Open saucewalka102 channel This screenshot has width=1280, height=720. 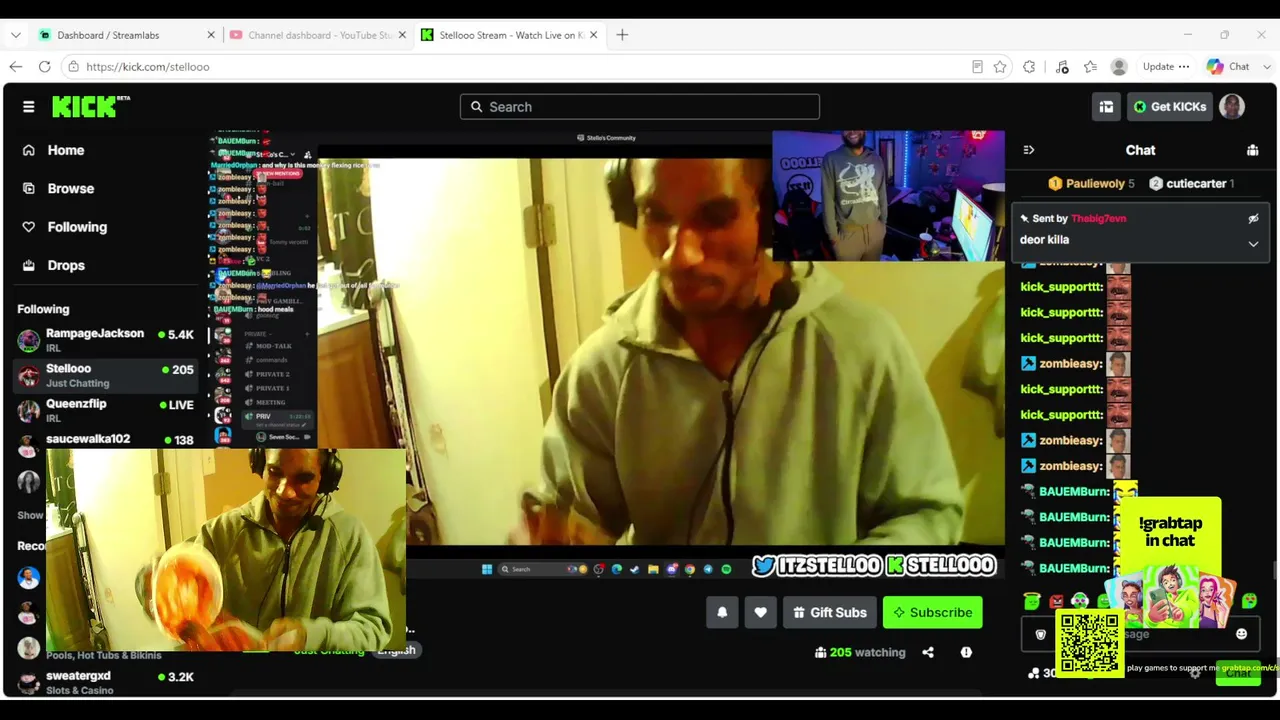point(106,439)
